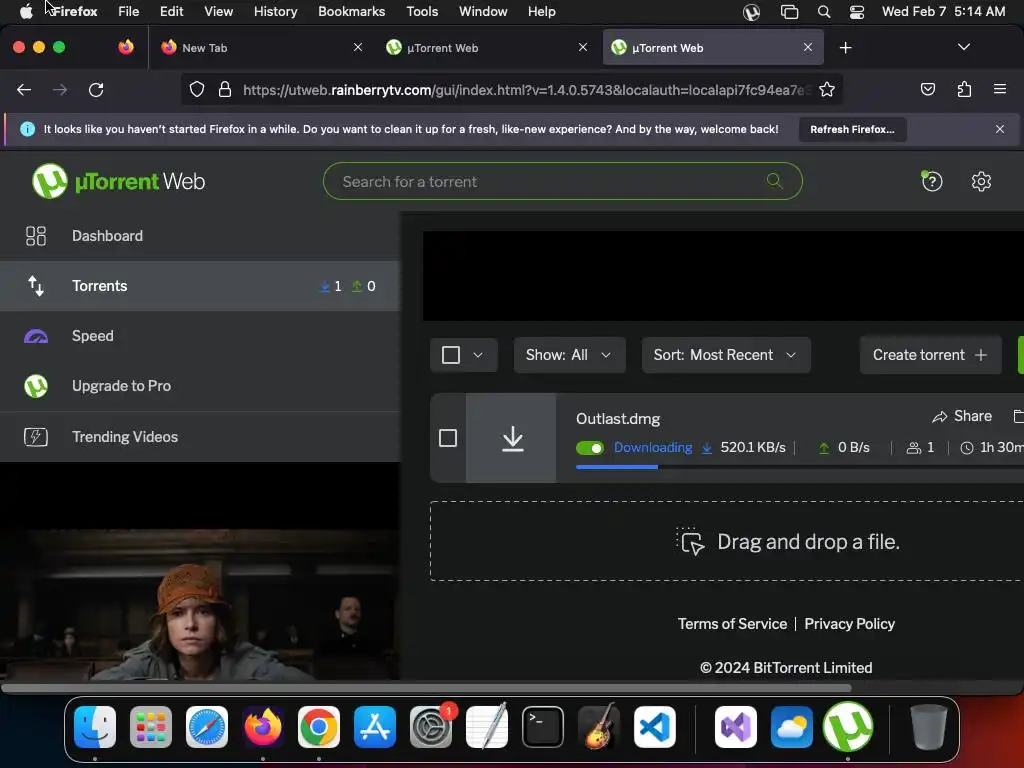Click the site lock icon in the address bar
Screen dimensions: 1024x768
pos(225,89)
